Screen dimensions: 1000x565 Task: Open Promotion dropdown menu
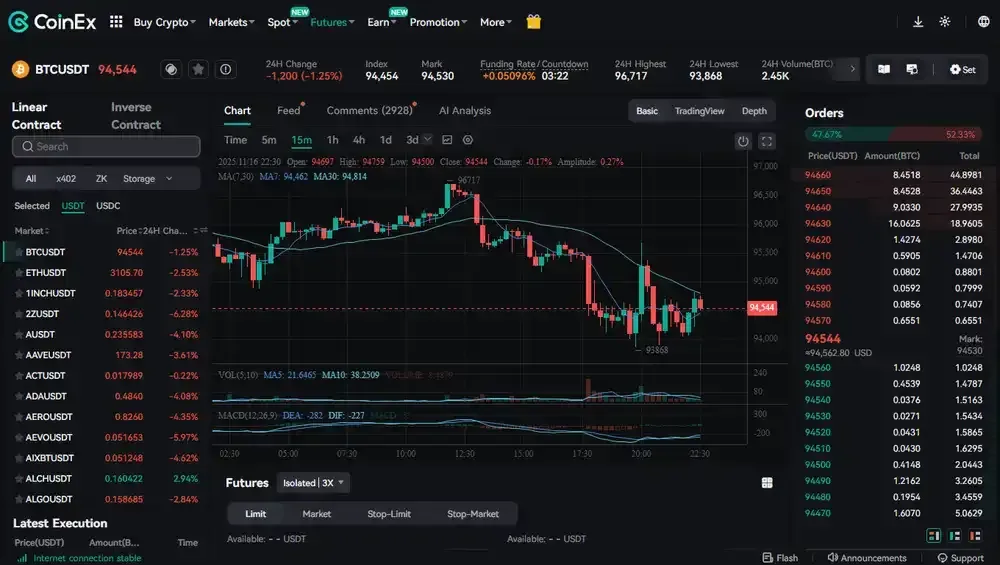coord(438,22)
